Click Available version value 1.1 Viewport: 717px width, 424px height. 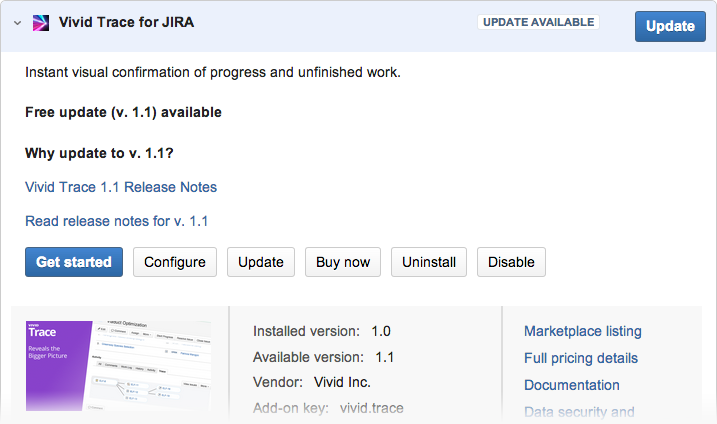(x=385, y=357)
